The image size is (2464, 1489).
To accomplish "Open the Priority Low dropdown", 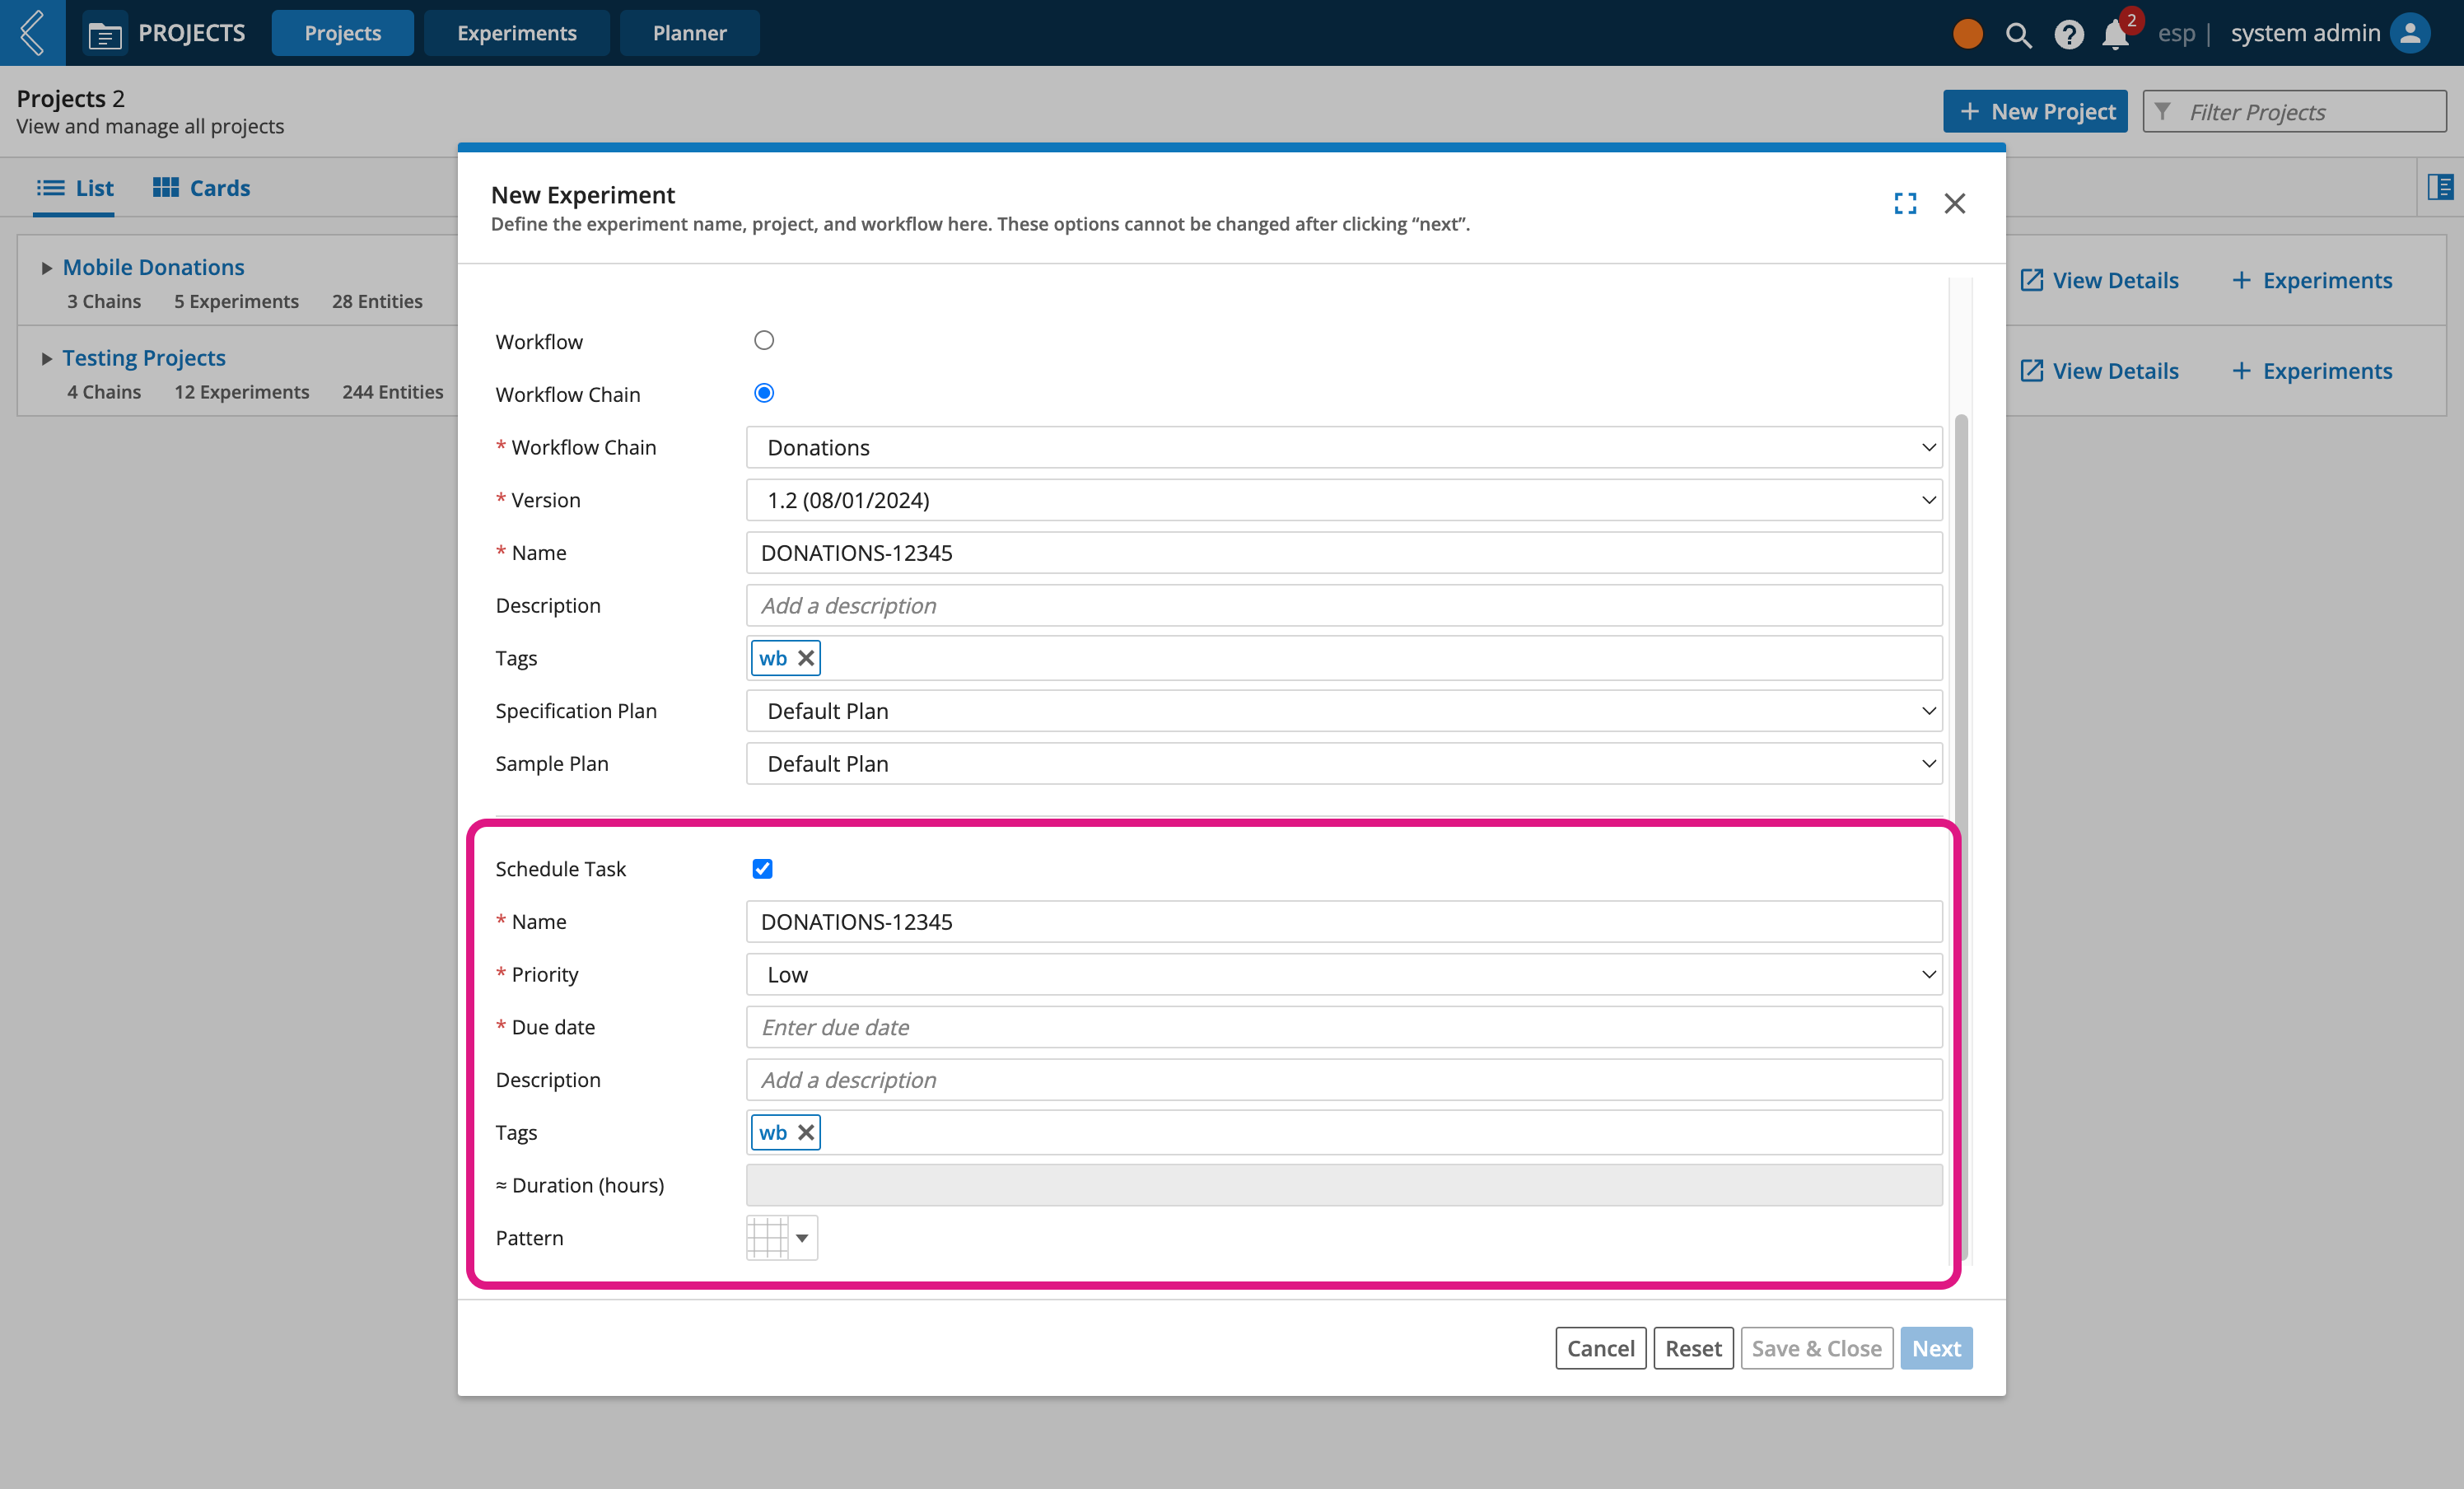I will 1344,974.
